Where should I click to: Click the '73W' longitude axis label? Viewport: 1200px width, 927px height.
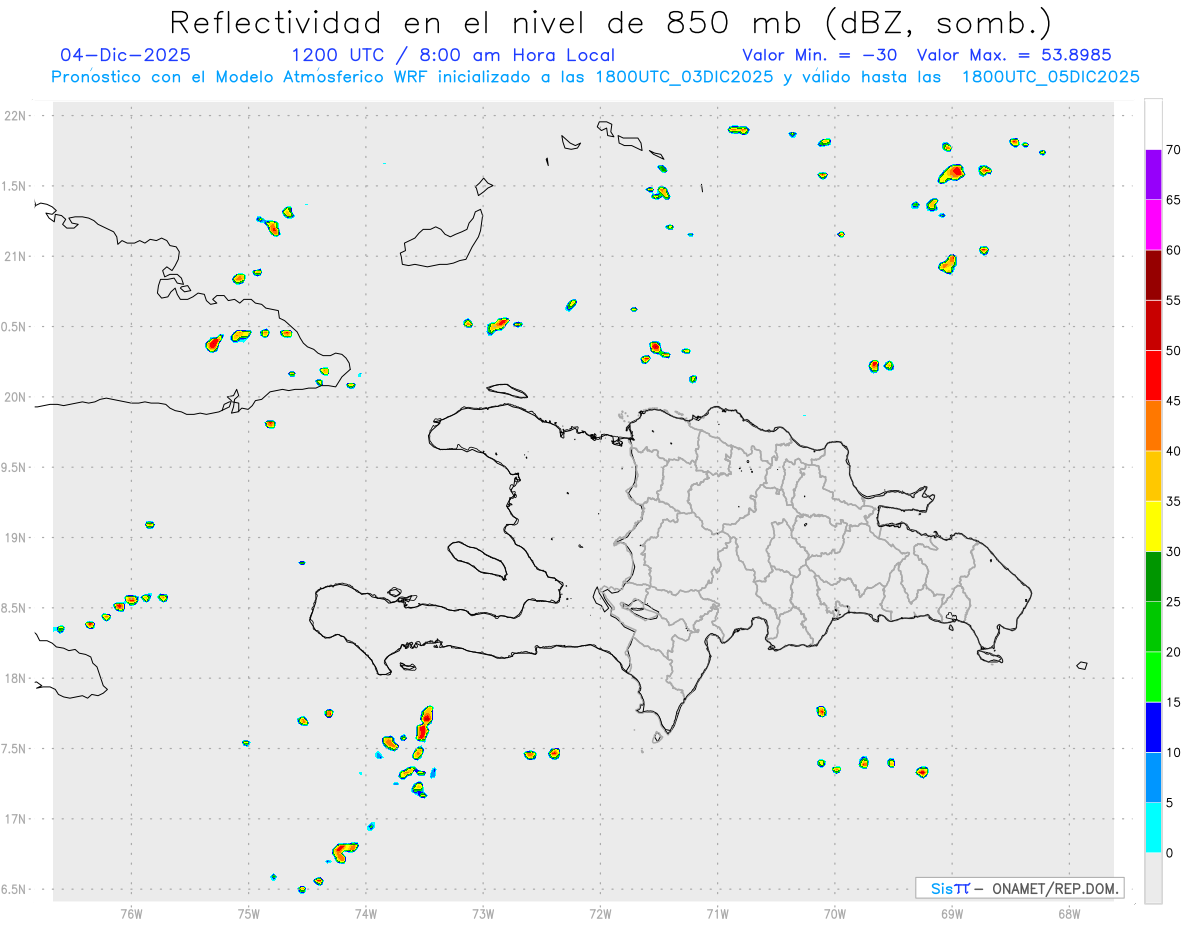tap(483, 913)
